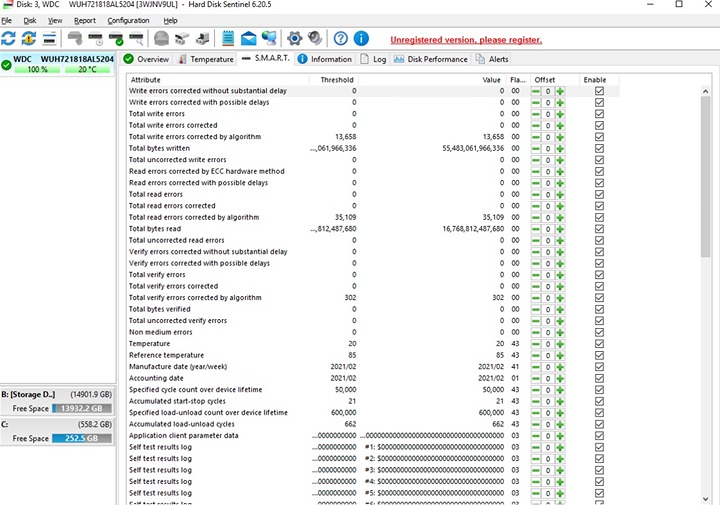This screenshot has width=720, height=505.
Task: Click plus offset for Temperature row
Action: tap(560, 344)
